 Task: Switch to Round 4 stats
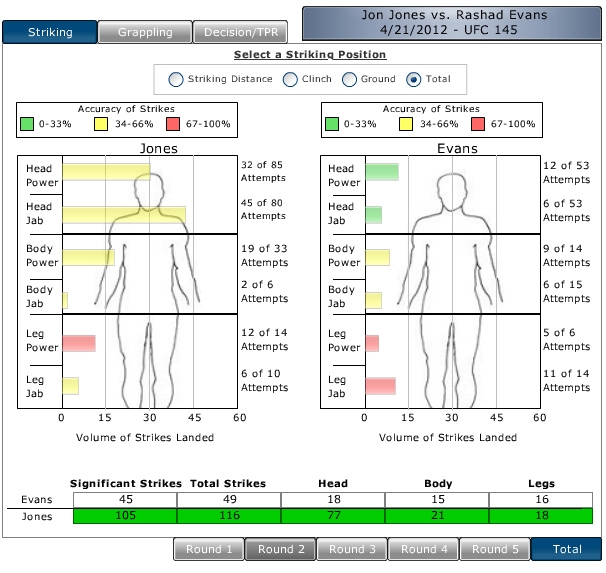[x=423, y=549]
